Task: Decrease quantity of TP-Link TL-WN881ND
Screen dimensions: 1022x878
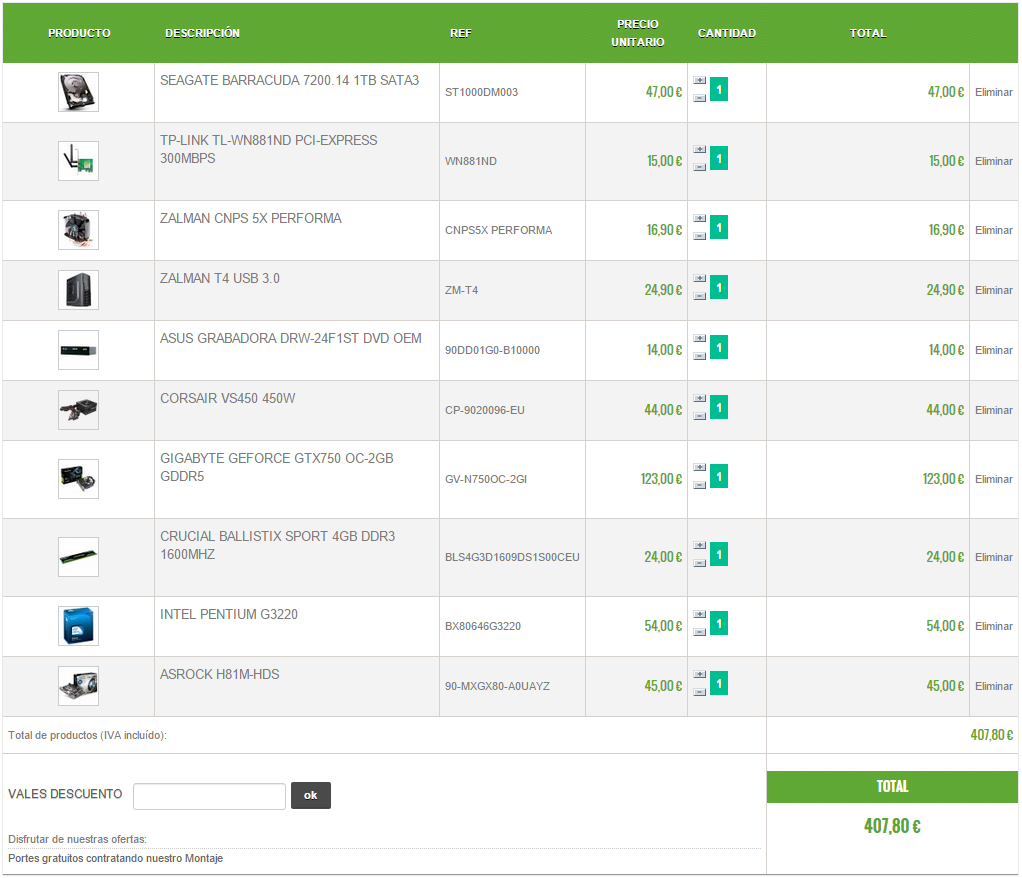Action: (x=699, y=167)
